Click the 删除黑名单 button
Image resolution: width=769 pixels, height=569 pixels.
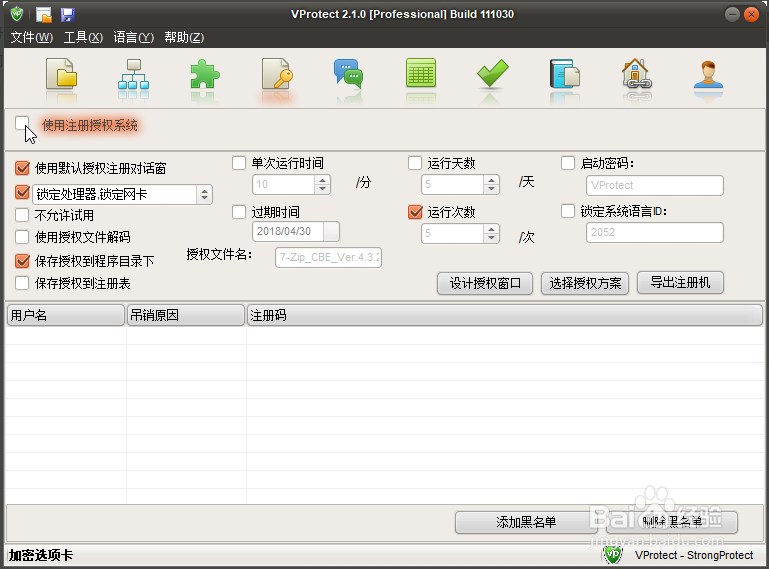click(672, 522)
